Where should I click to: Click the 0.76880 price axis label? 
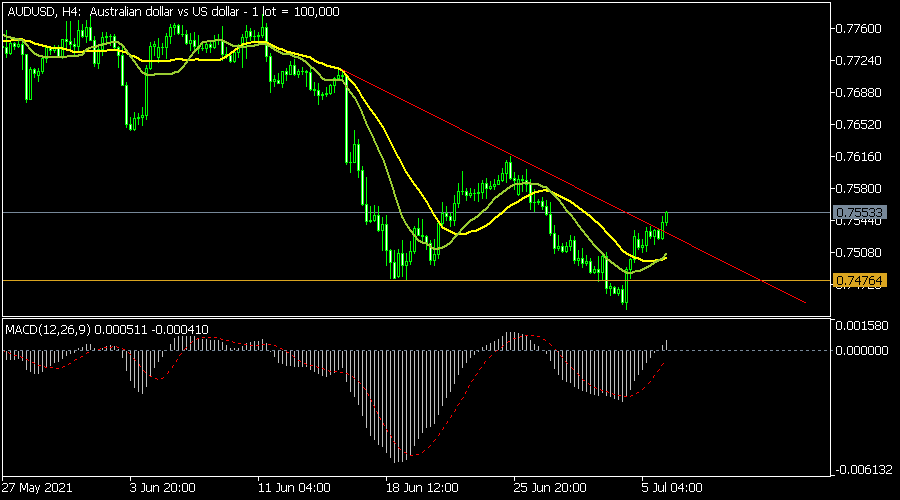859,92
